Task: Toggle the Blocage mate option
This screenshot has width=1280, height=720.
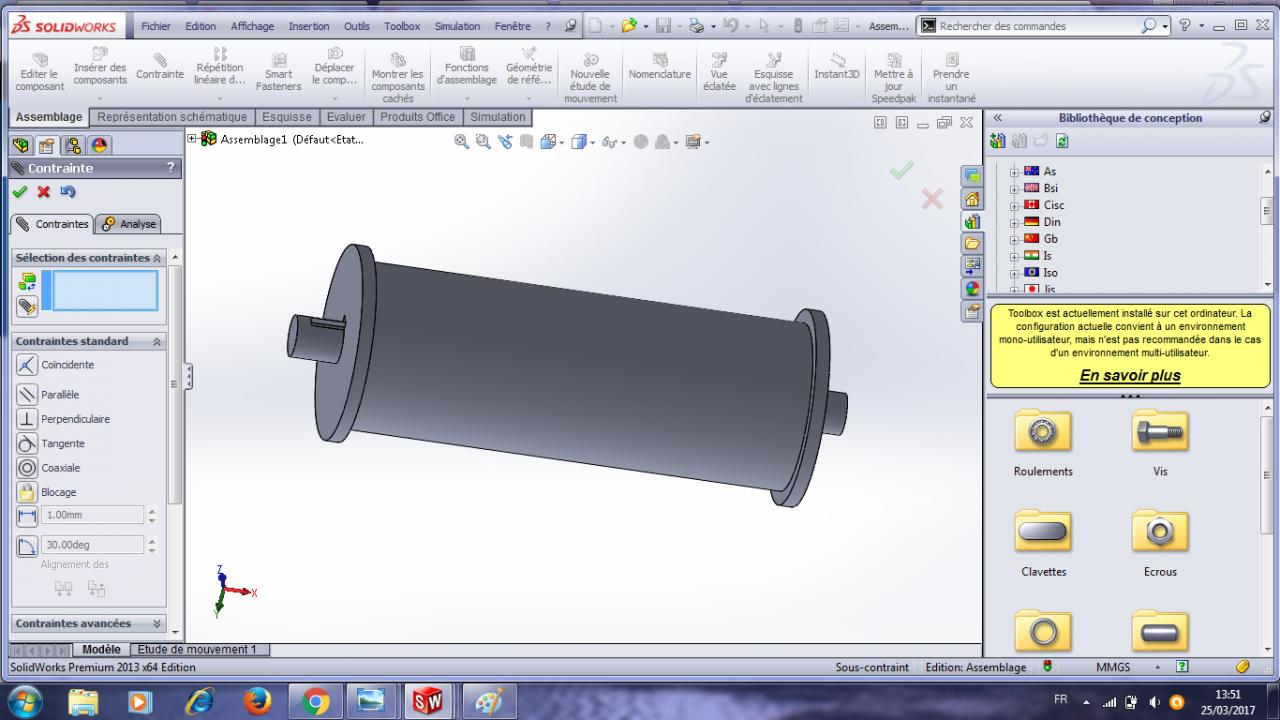Action: pyautogui.click(x=27, y=492)
